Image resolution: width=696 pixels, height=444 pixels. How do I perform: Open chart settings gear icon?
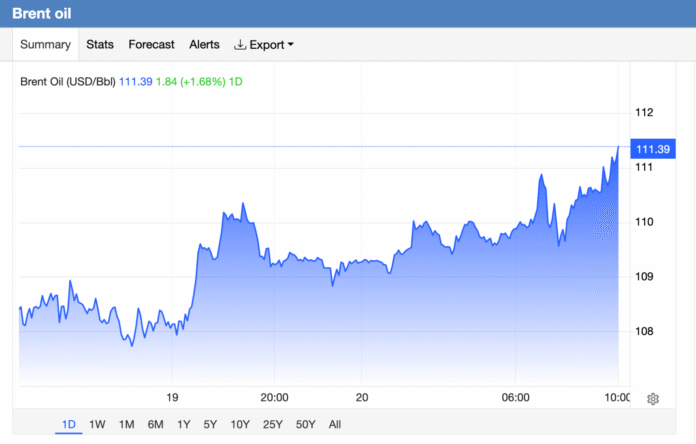point(652,399)
